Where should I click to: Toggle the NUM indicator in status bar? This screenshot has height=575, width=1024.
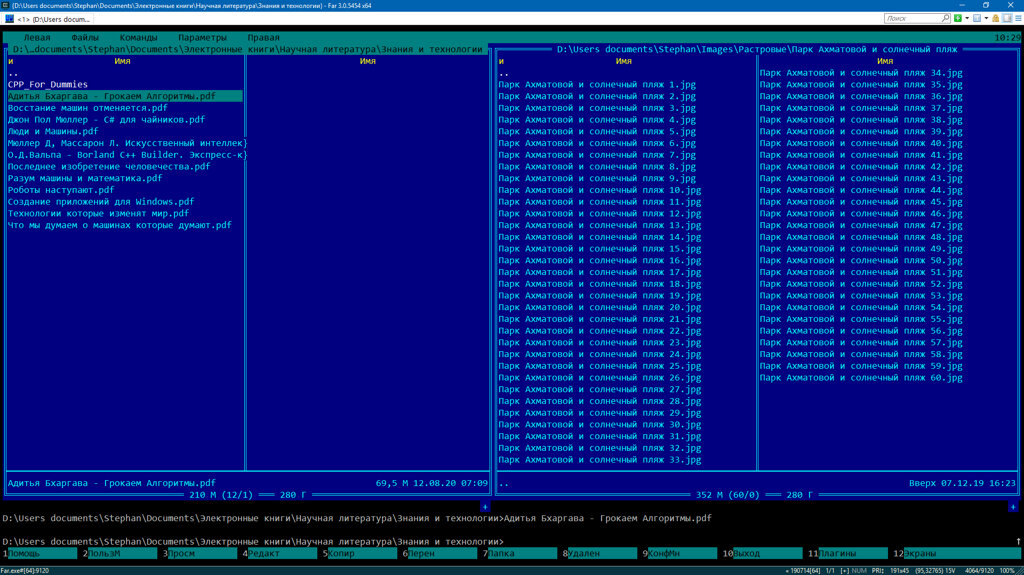tap(859, 570)
